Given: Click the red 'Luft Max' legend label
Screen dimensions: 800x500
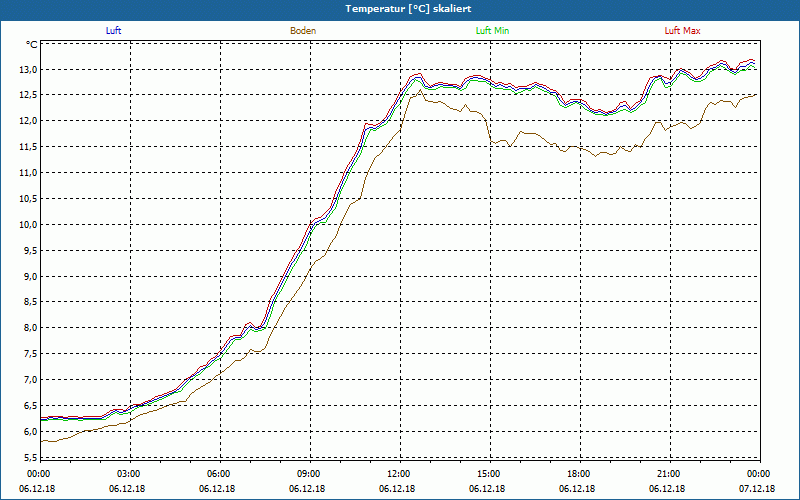Looking at the screenshot, I should point(682,31).
